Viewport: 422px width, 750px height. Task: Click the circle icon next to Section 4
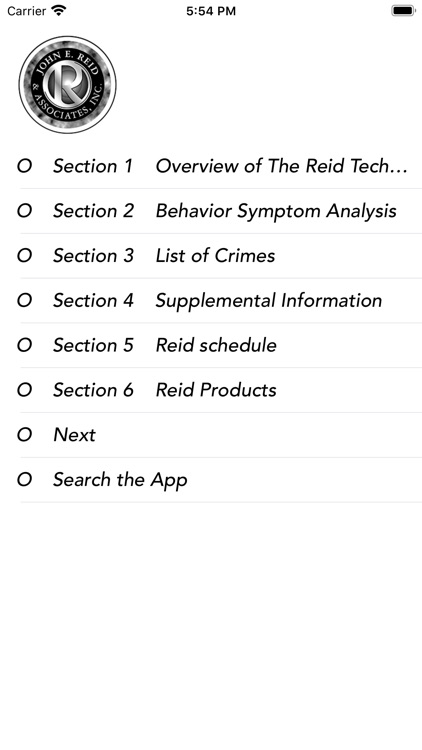tap(24, 300)
